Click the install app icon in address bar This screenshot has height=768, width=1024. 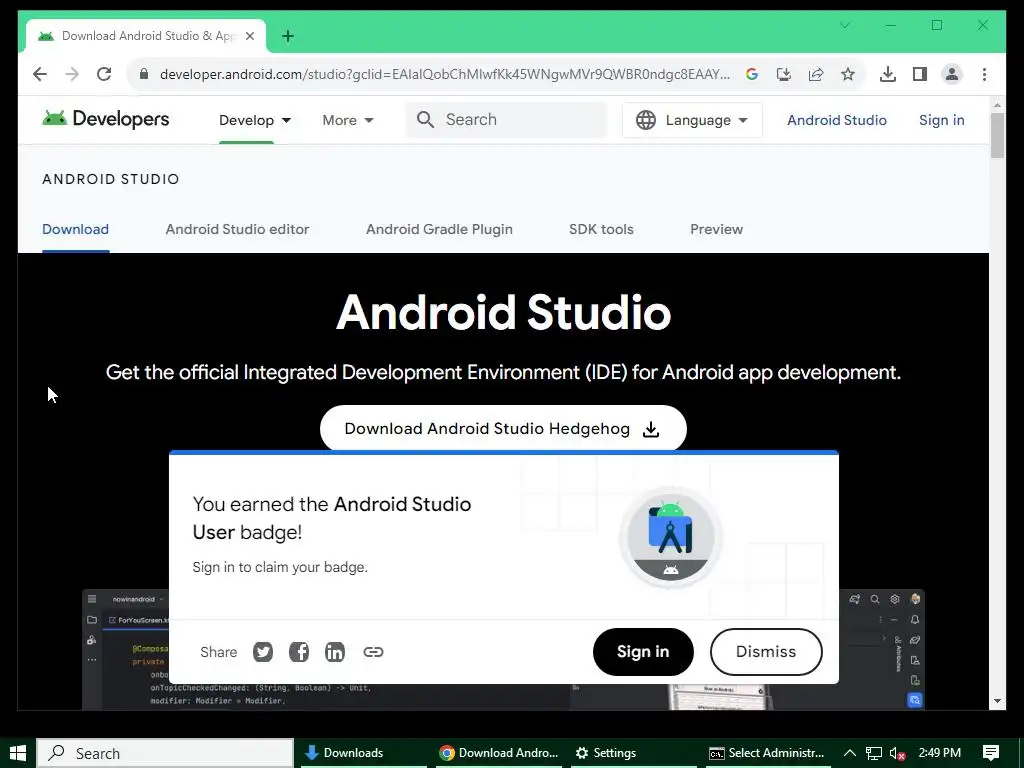point(784,74)
